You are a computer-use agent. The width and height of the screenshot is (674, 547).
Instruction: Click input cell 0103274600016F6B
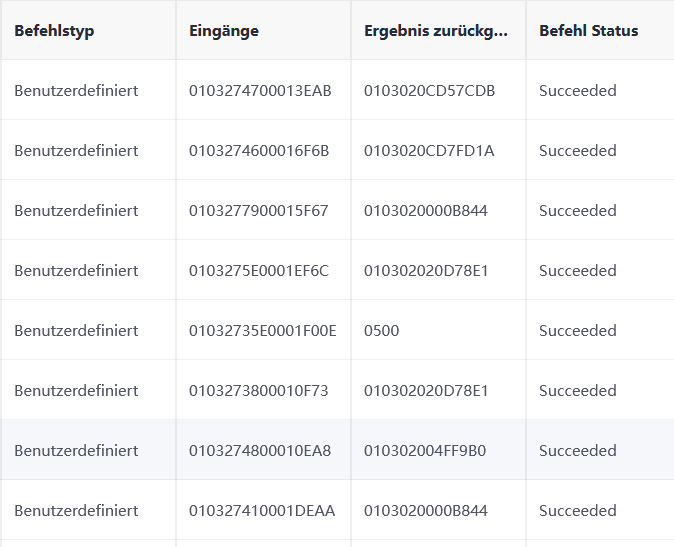(x=259, y=151)
